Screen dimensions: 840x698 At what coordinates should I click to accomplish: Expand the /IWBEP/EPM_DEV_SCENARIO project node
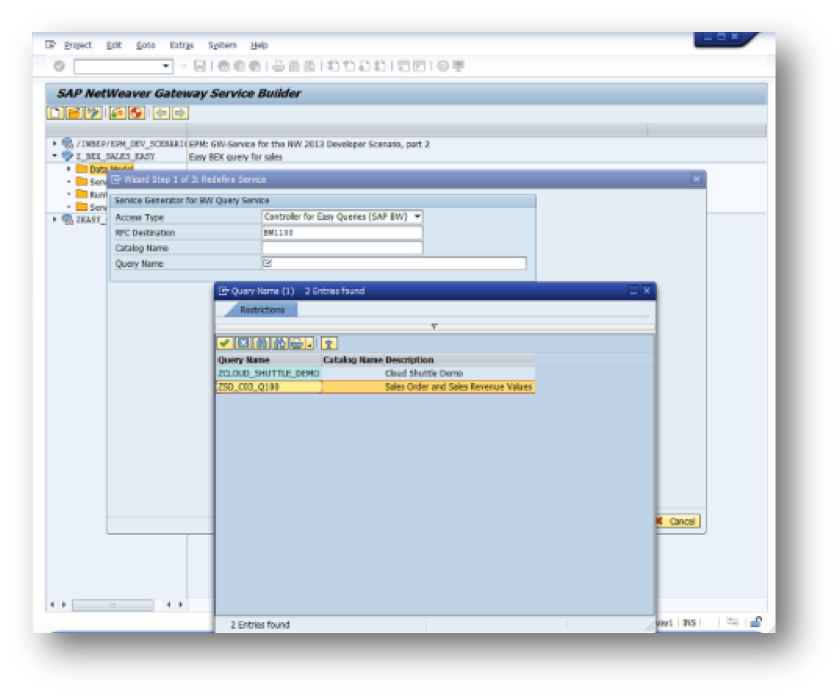55,143
